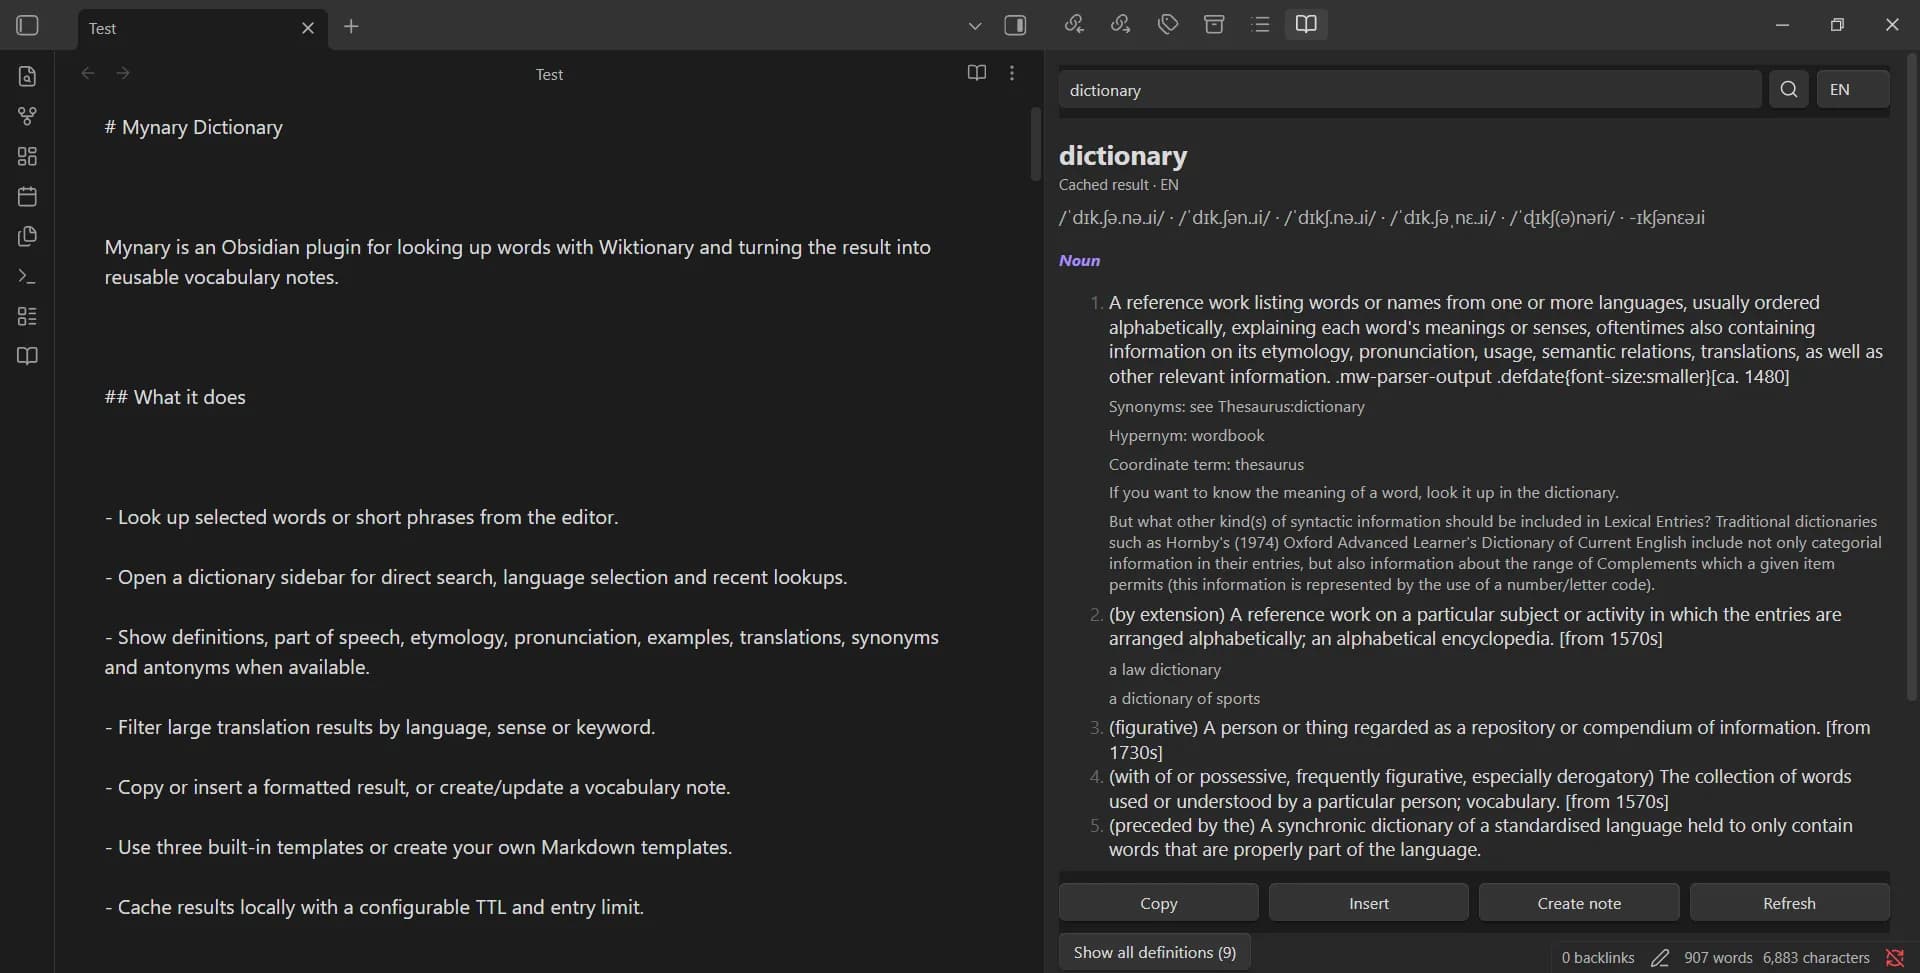This screenshot has width=1920, height=973.
Task: Click 'Cached result · EN' text
Action: pos(1119,185)
